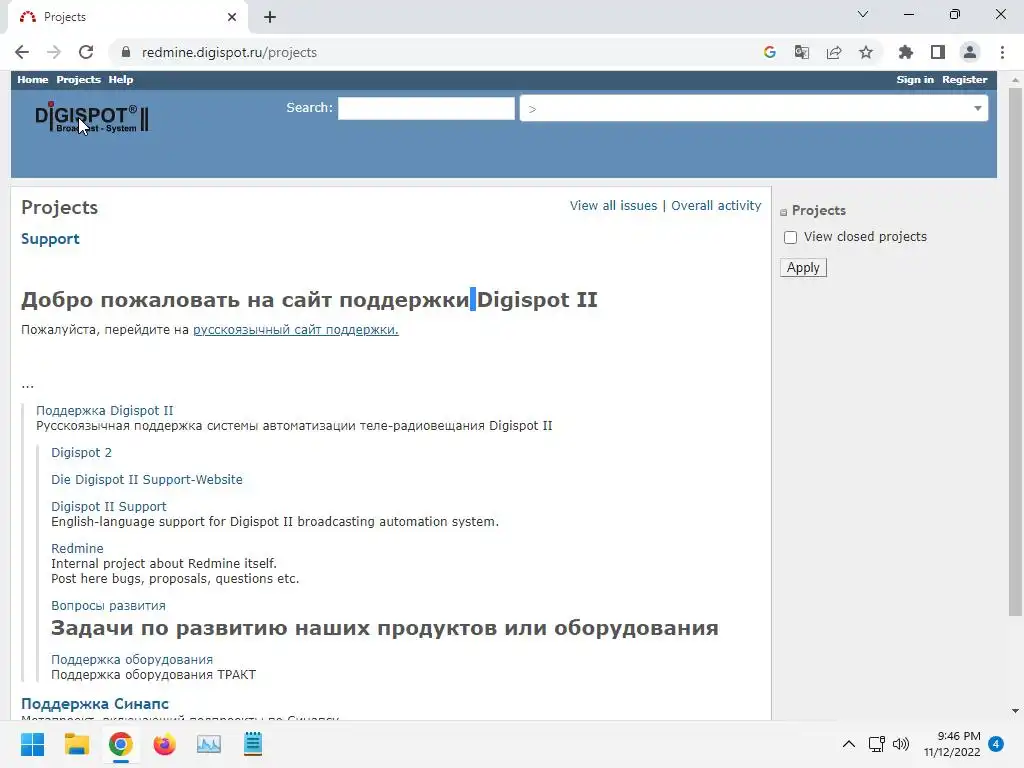Open Google icon in address bar

(x=769, y=52)
